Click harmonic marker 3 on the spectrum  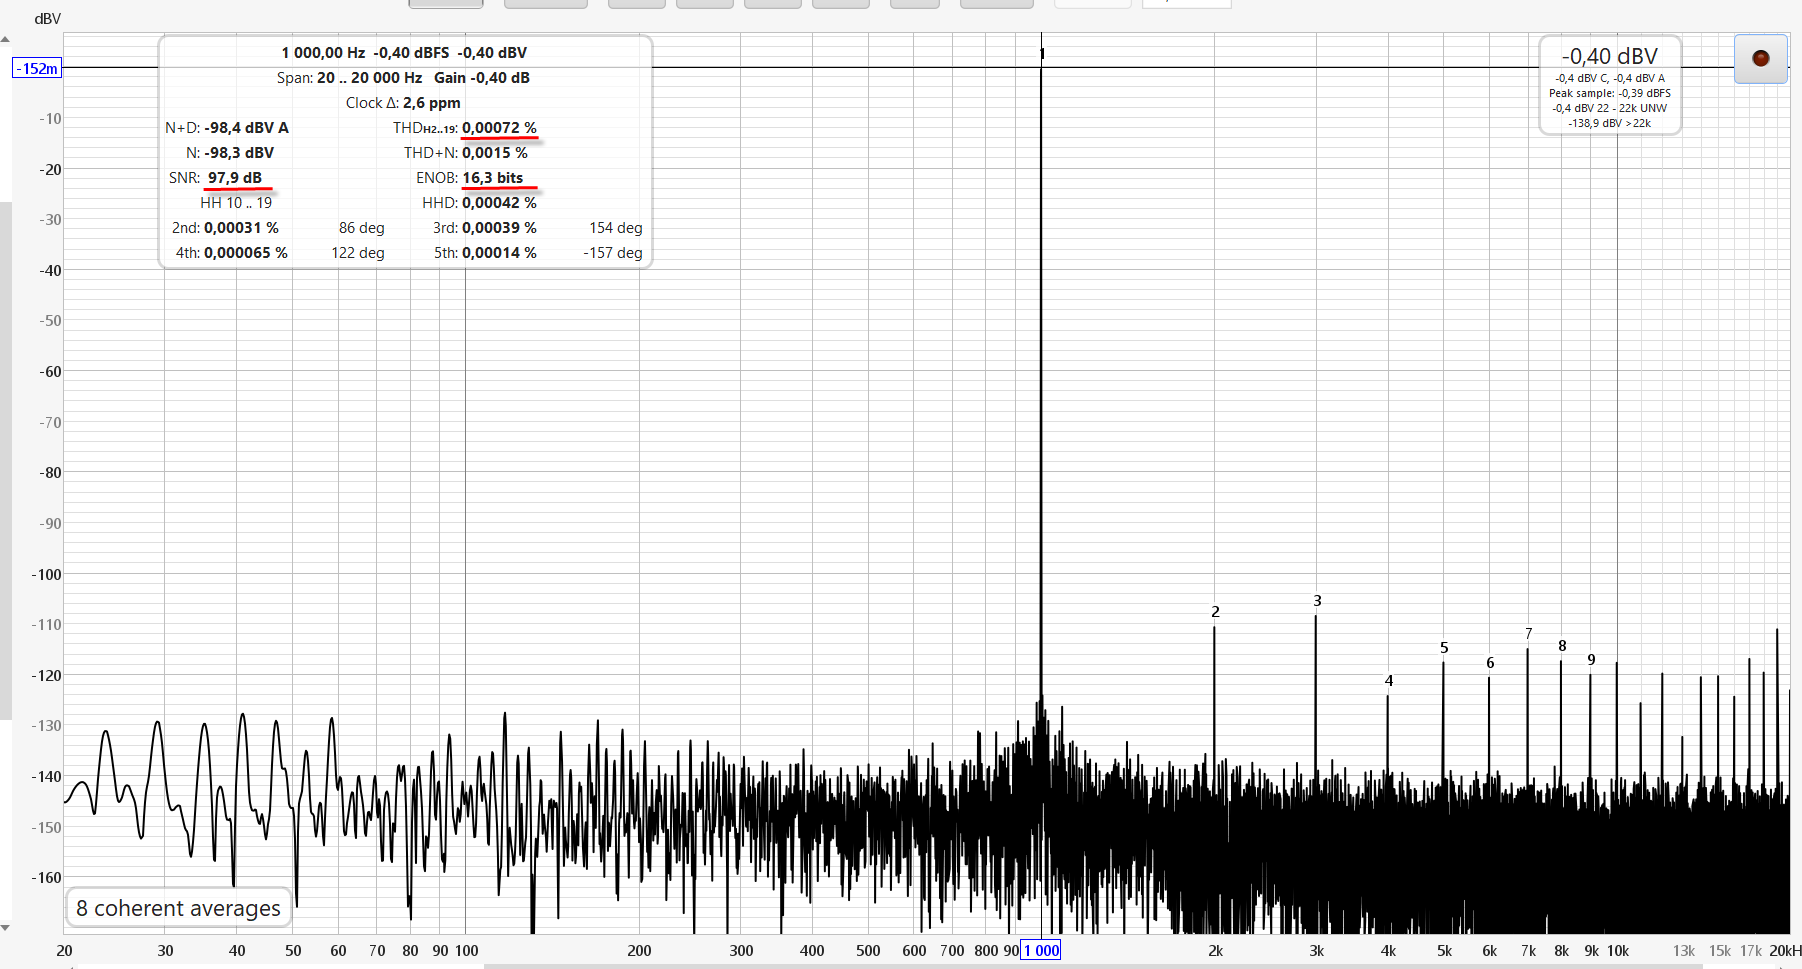[x=1317, y=601]
